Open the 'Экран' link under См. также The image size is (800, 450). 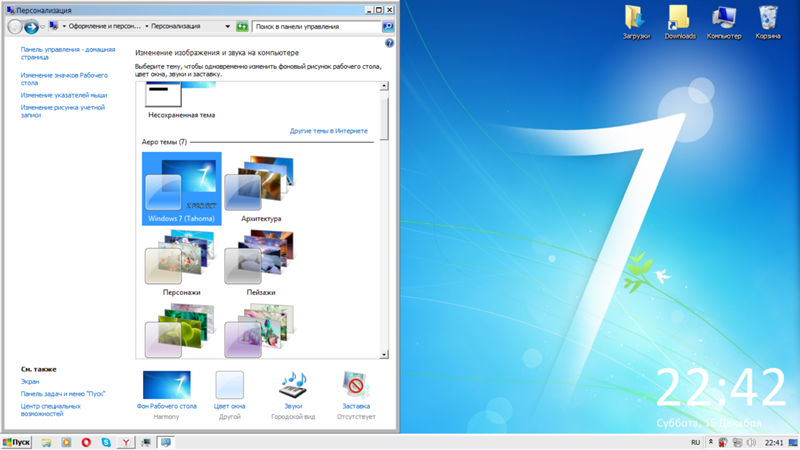[x=30, y=381]
